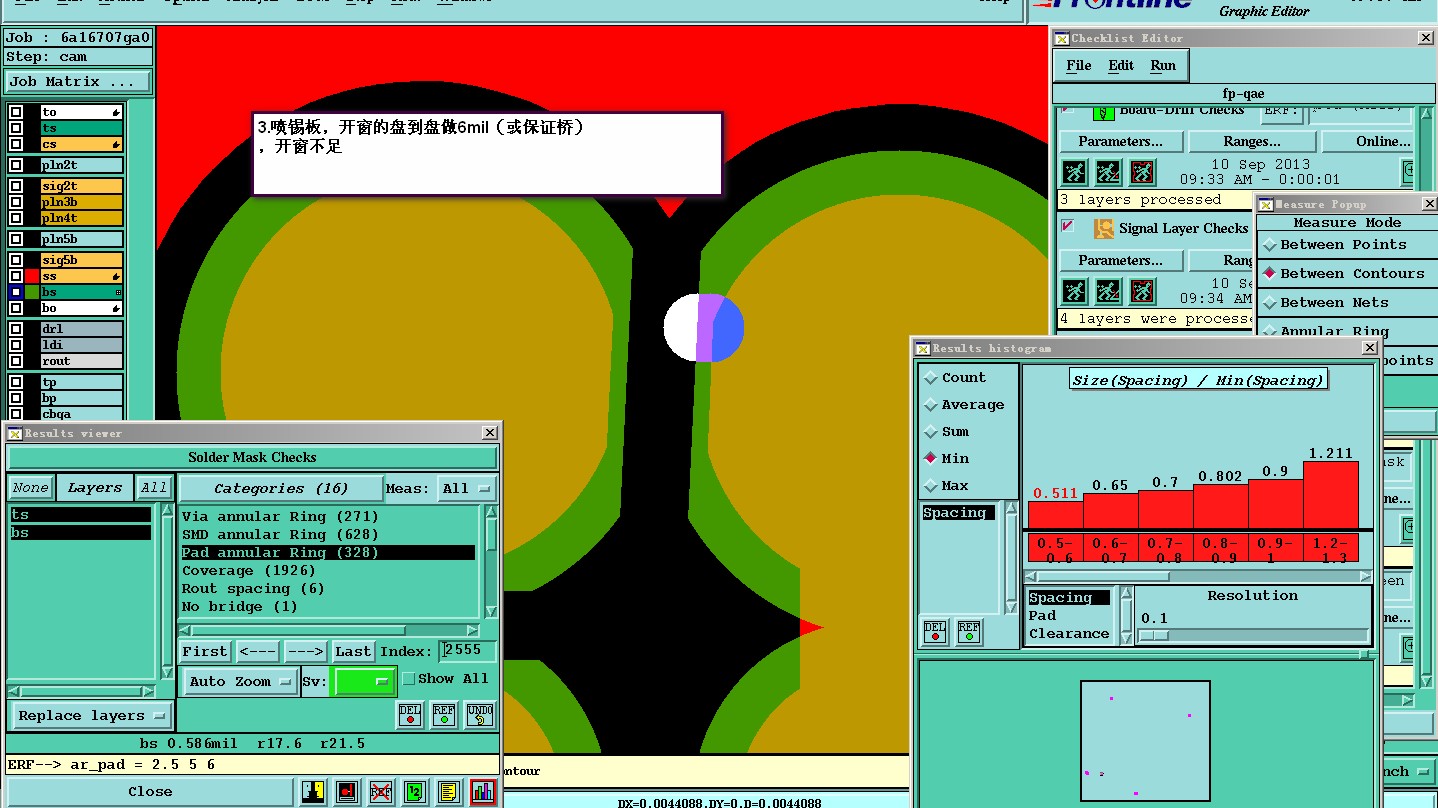Click the Index input field
The height and width of the screenshot is (808, 1438).
[467, 651]
